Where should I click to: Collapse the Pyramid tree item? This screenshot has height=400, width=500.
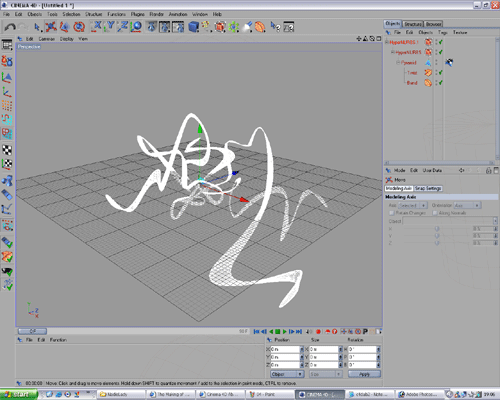point(398,62)
